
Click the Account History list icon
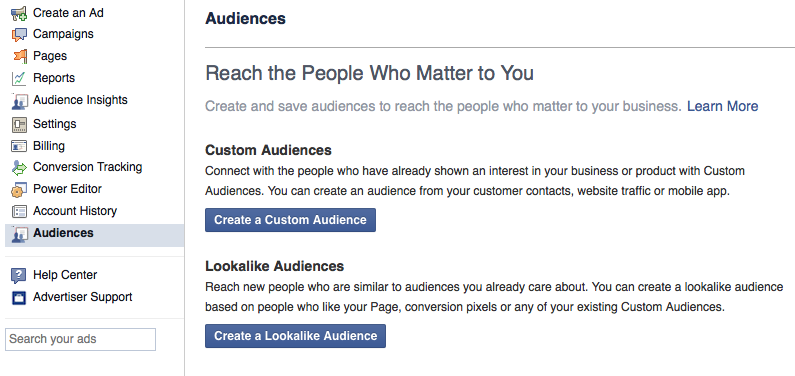click(19, 211)
